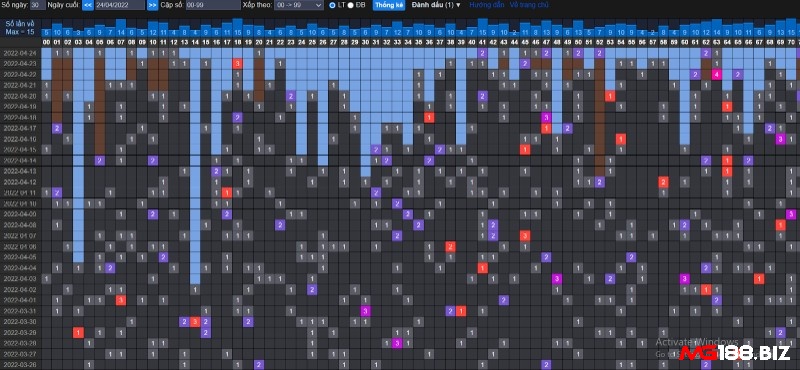Select the 2022-03-31 row label
The image size is (800, 370).
pyautogui.click(x=20, y=311)
